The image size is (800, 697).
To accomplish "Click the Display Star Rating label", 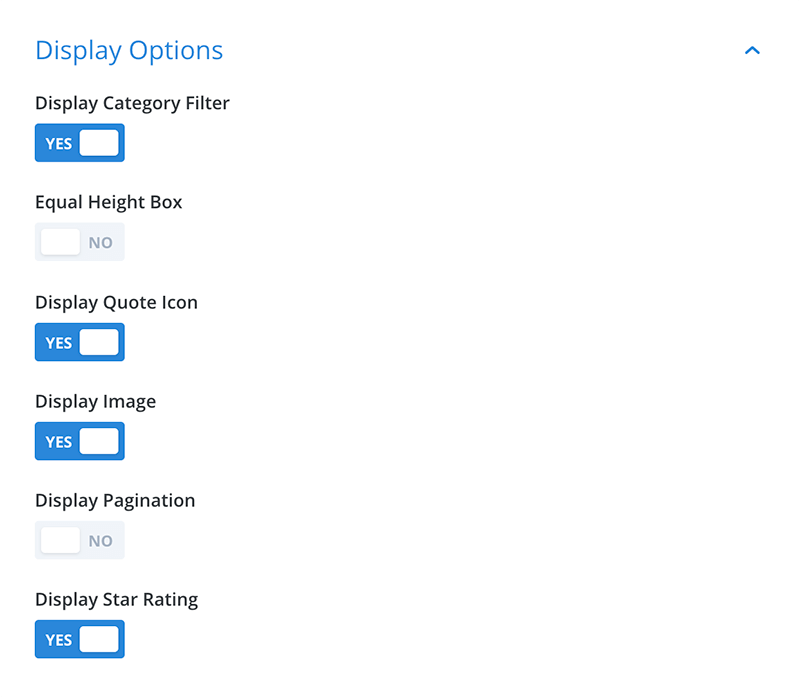I will point(116,599).
